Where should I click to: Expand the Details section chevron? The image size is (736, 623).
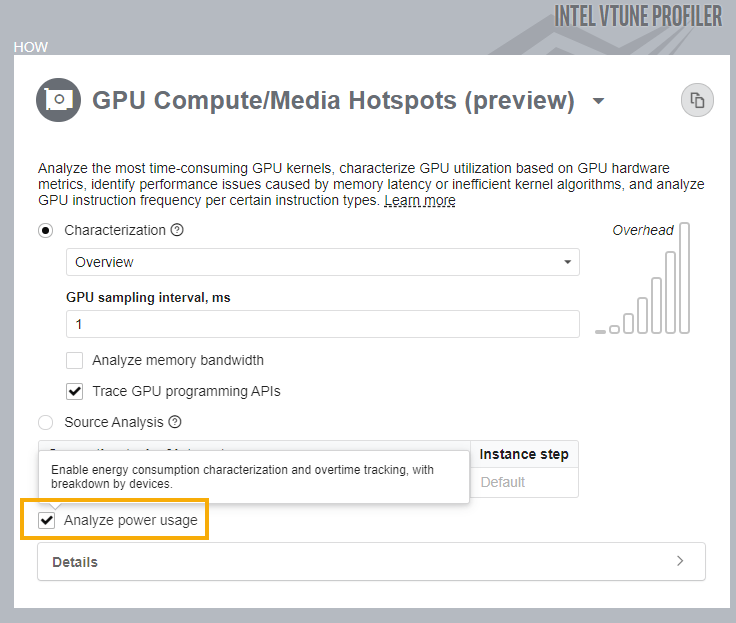tap(680, 561)
